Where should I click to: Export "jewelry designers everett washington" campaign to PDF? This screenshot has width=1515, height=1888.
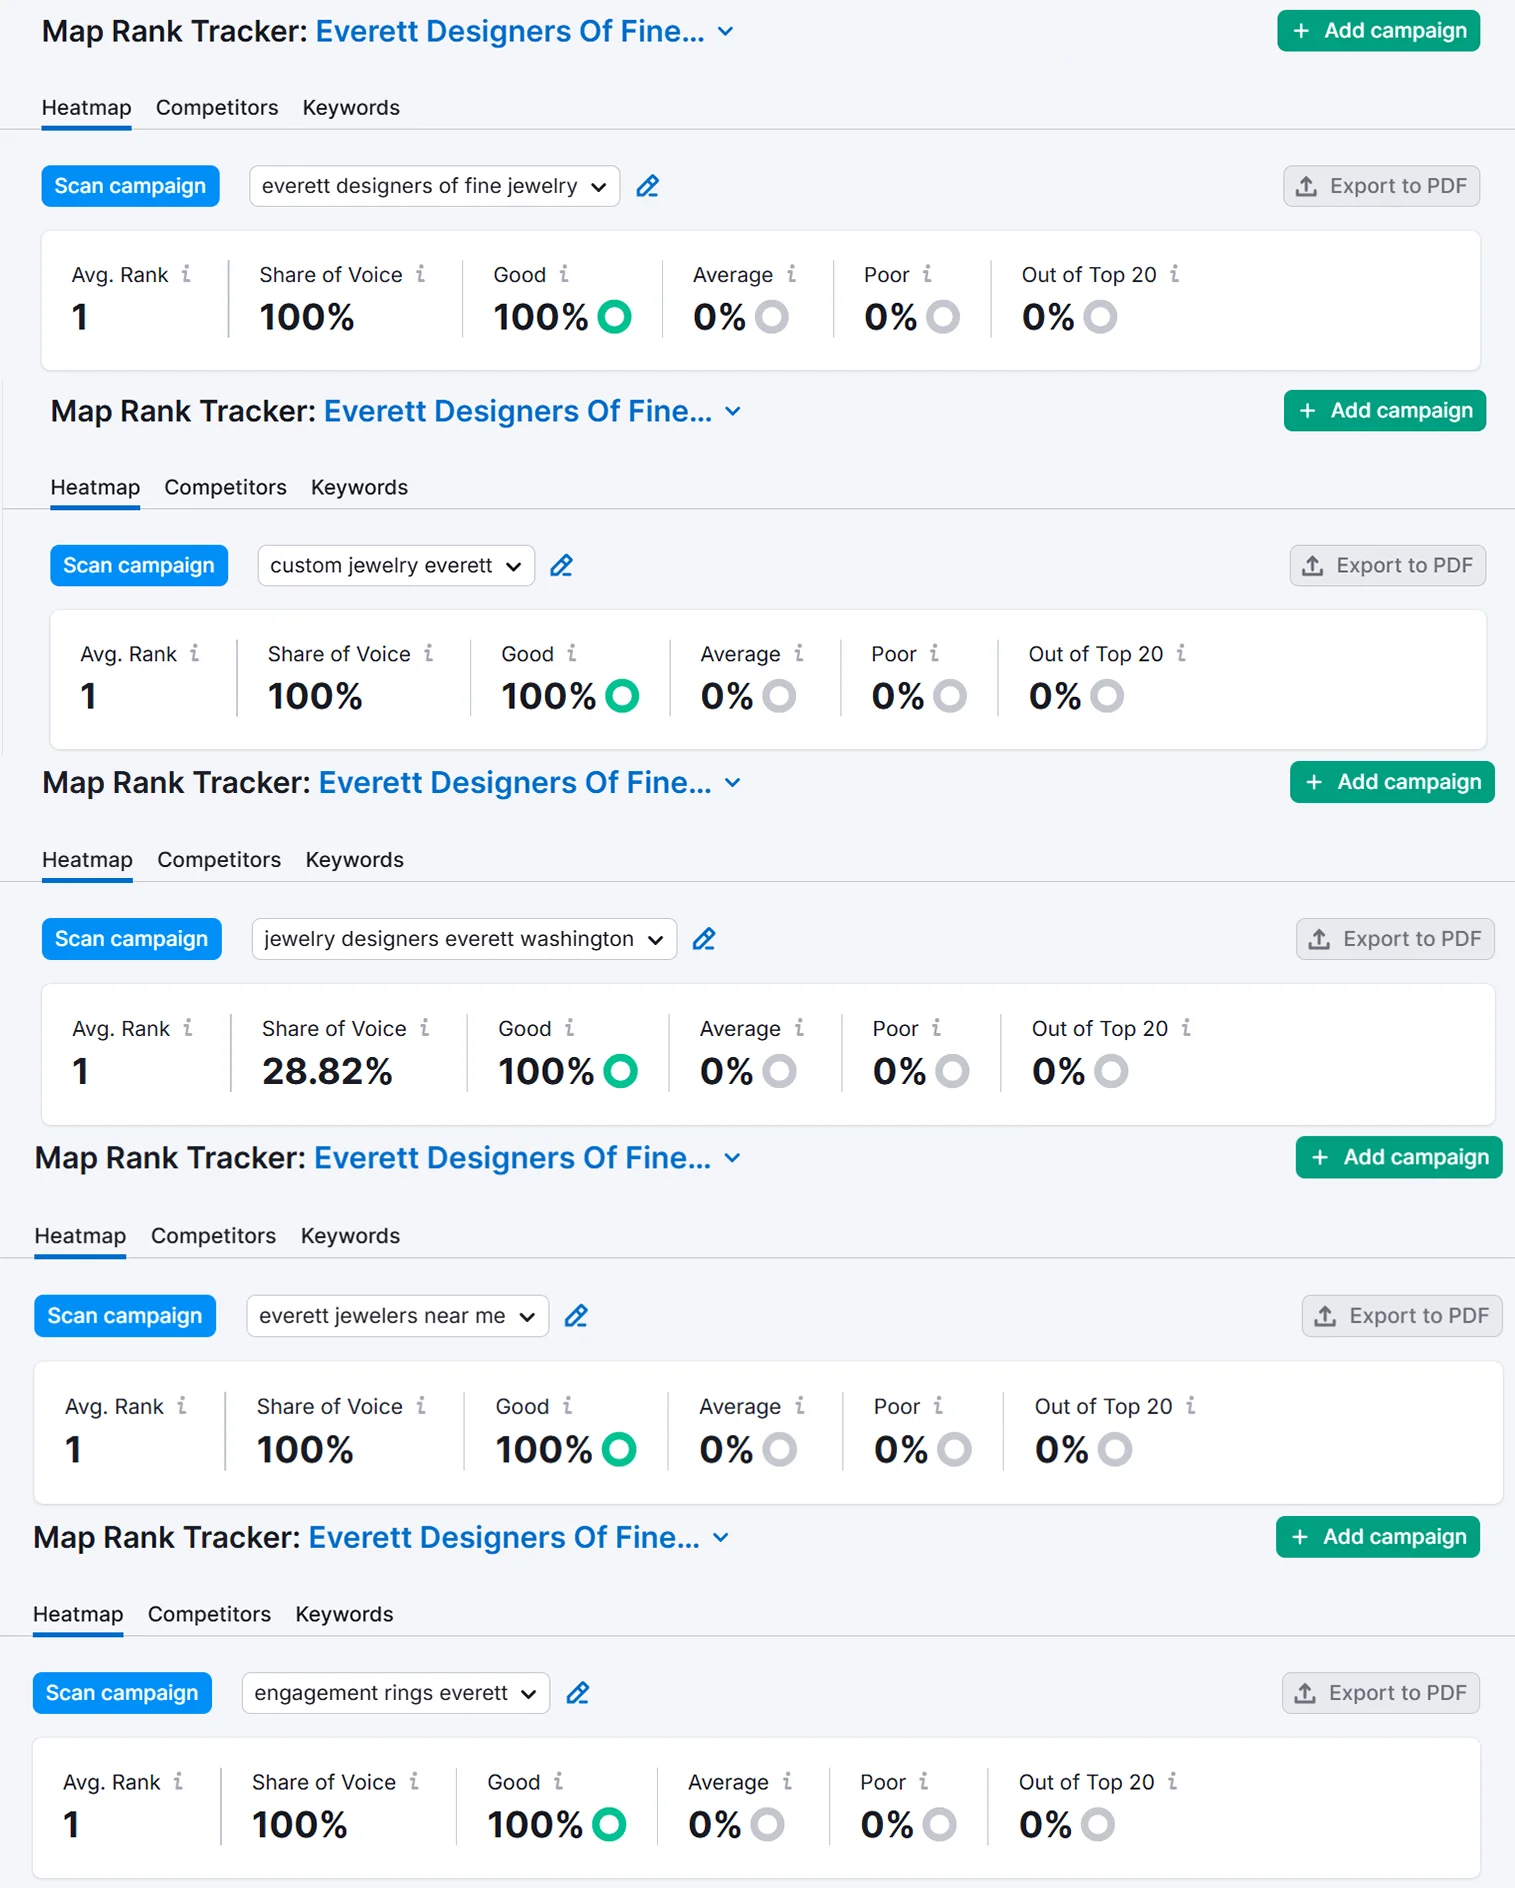click(x=1395, y=939)
